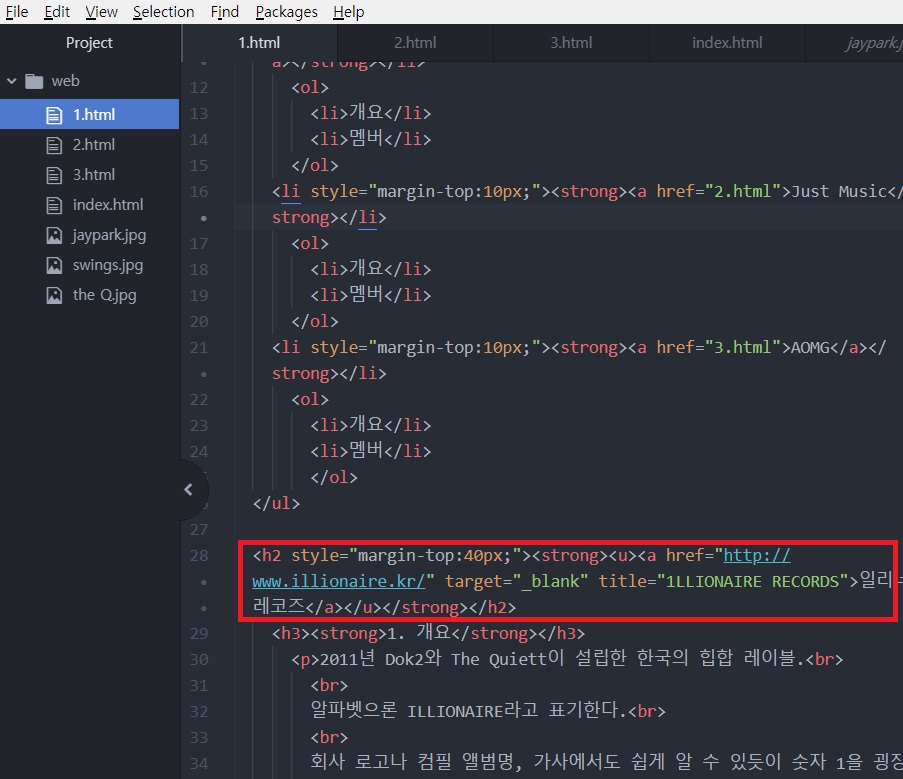
Task: Open the Packages menu
Action: click(x=286, y=12)
